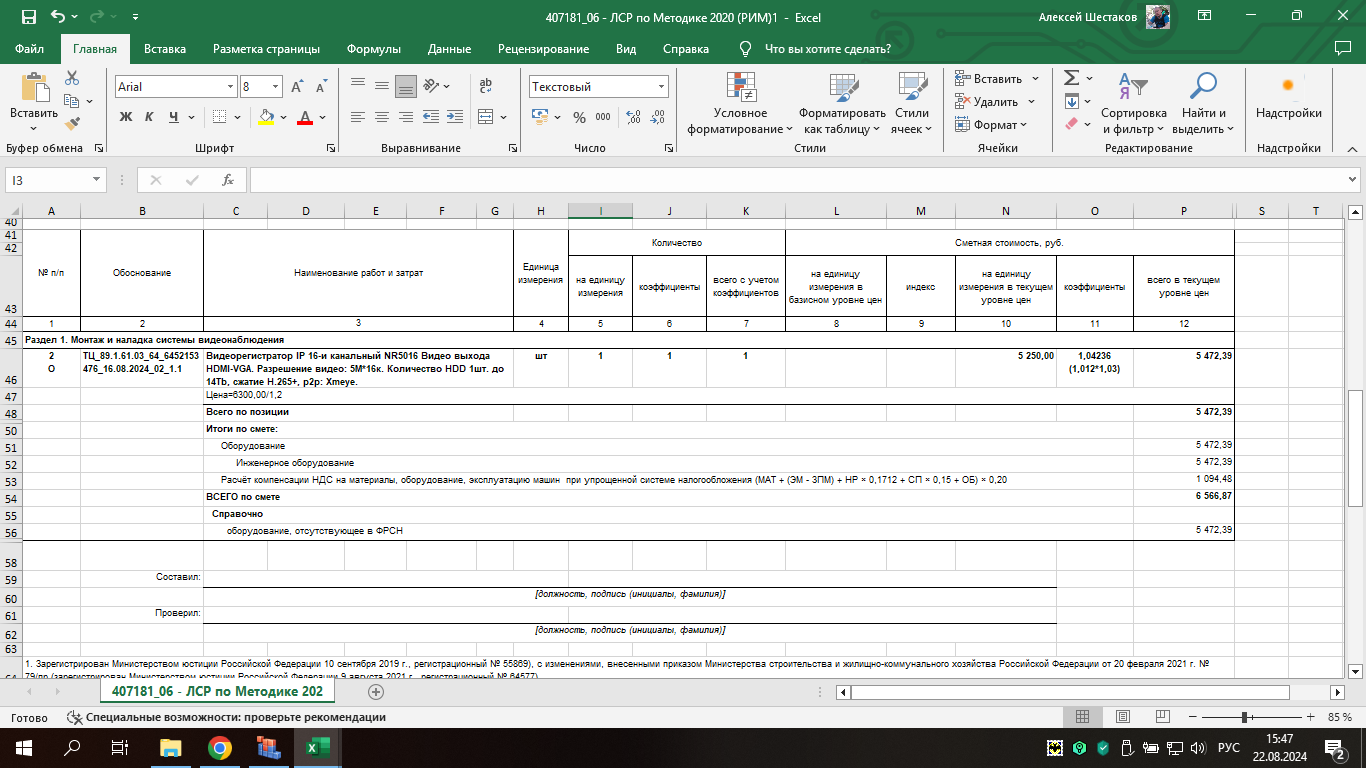Toggle Bold (Ж) formatting
The height and width of the screenshot is (768, 1366).
pyautogui.click(x=126, y=117)
